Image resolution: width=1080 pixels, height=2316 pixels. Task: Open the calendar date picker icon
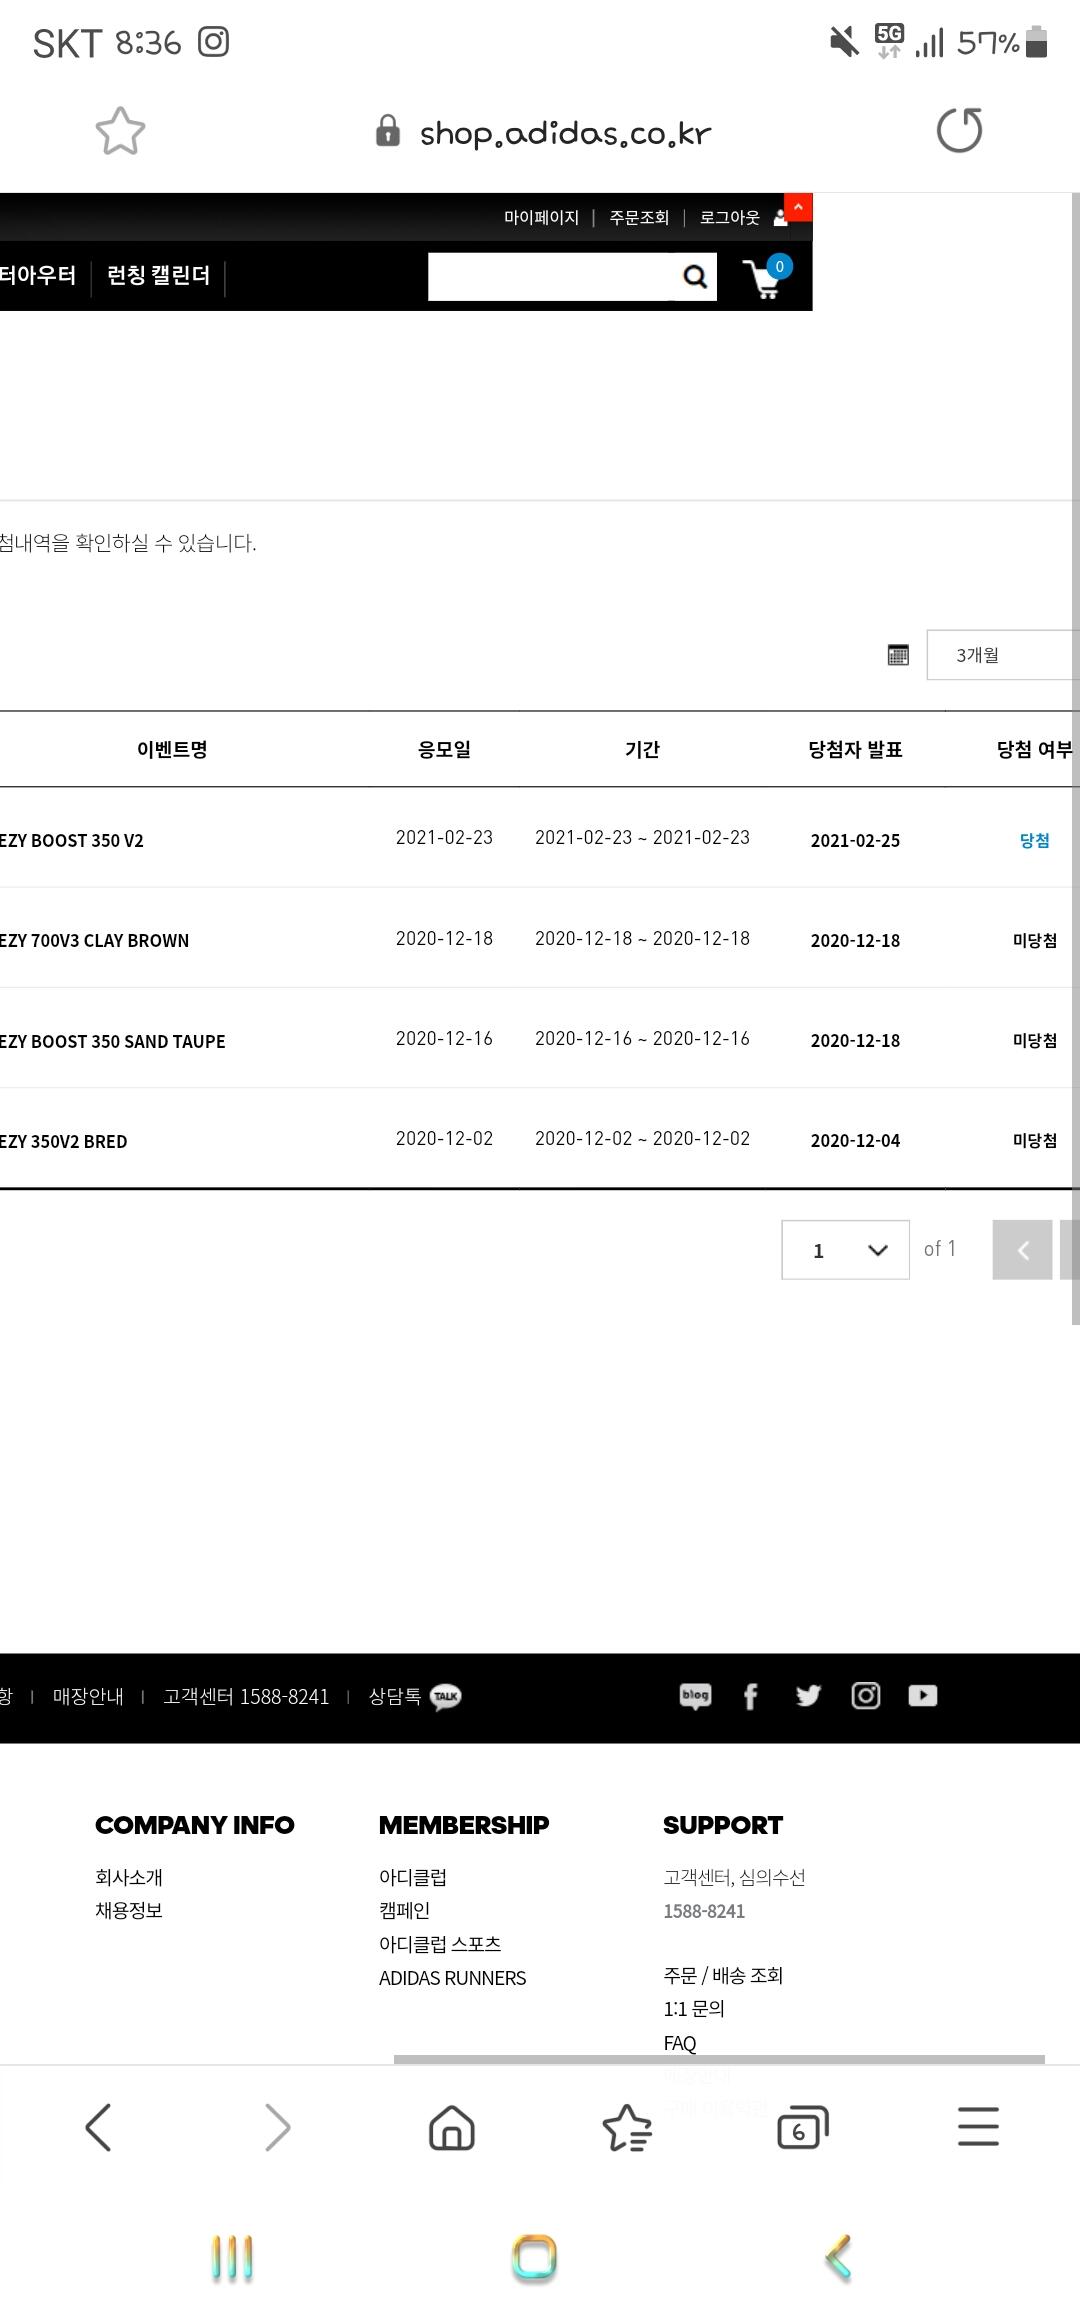coord(898,655)
